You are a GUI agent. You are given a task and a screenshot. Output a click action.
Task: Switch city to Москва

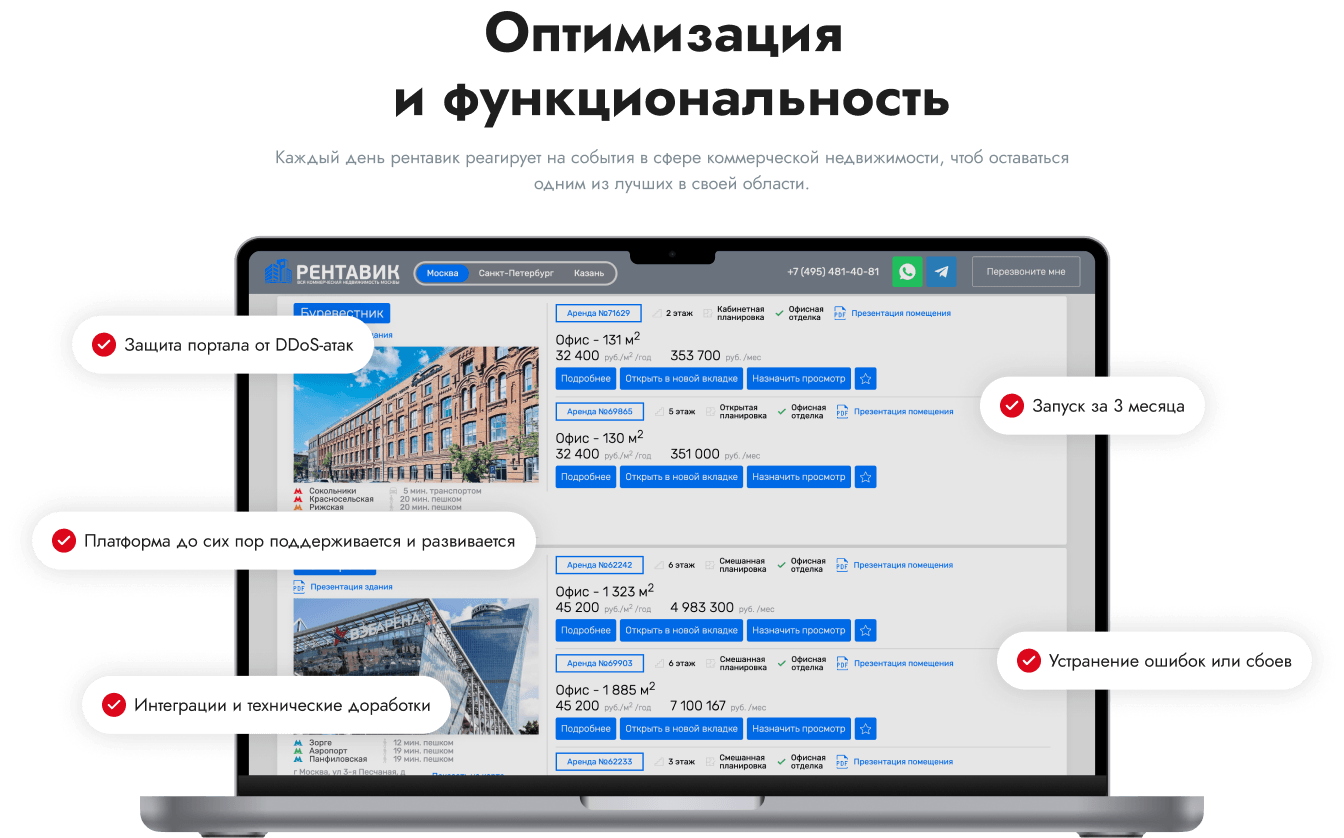[x=442, y=273]
